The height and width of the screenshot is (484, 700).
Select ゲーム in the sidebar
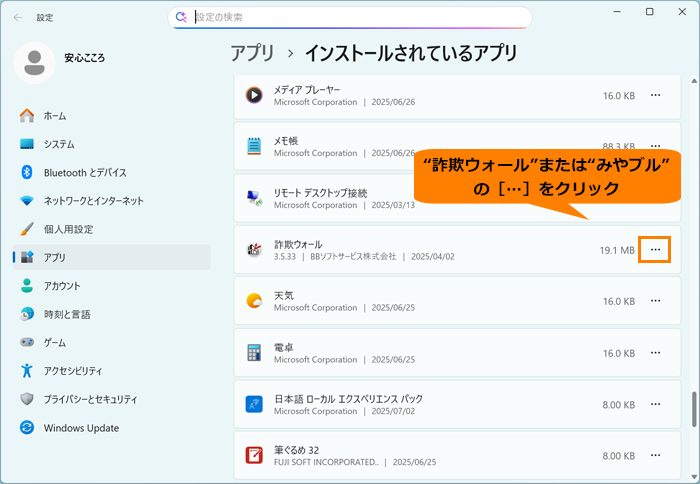coord(112,342)
